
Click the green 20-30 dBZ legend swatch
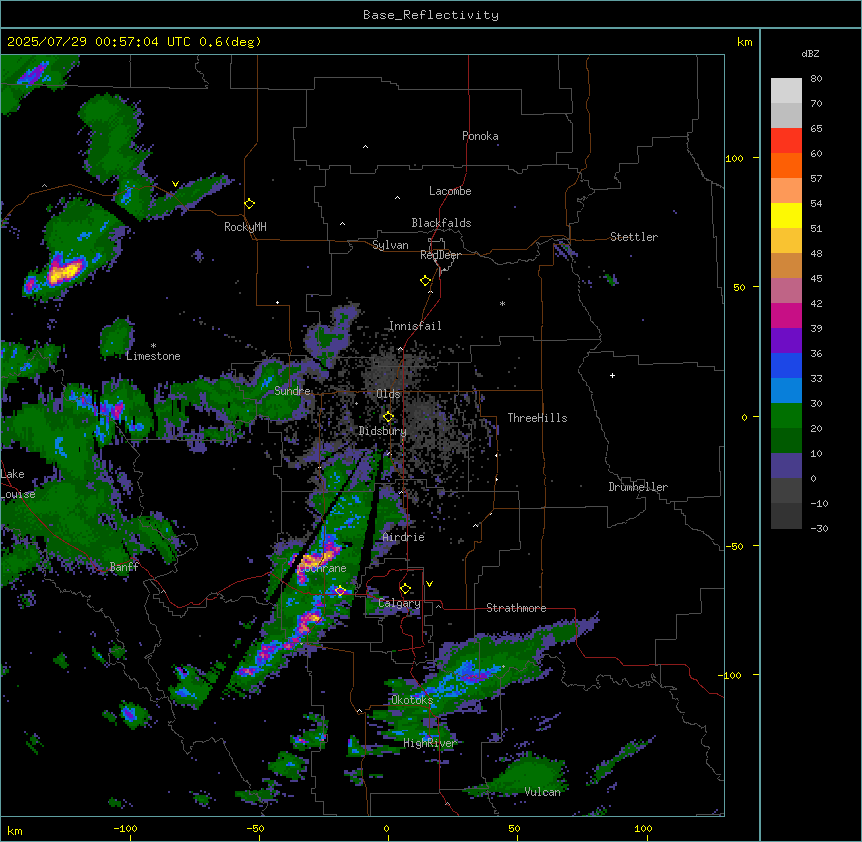[786, 416]
